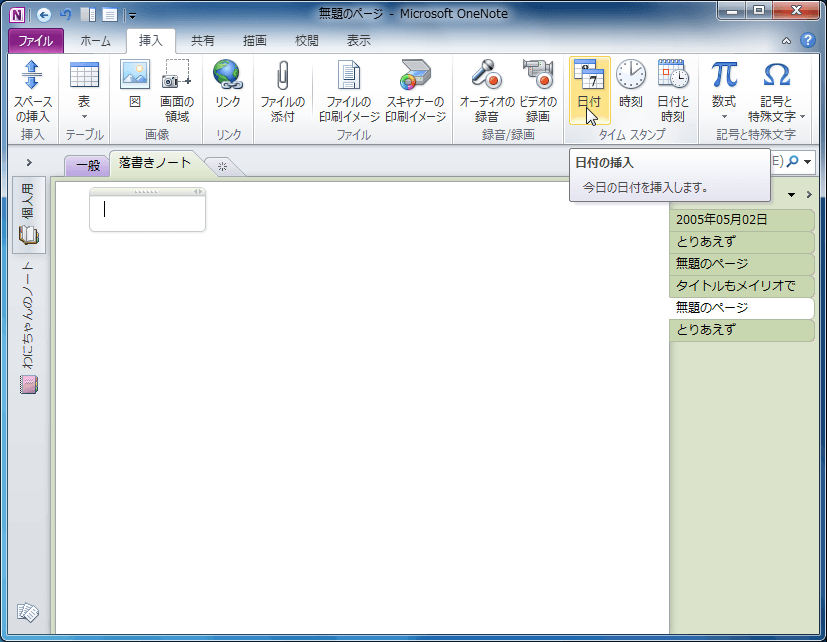This screenshot has width=827, height=642.
Task: Start audio recording (オーディオの録音)
Action: [x=486, y=92]
